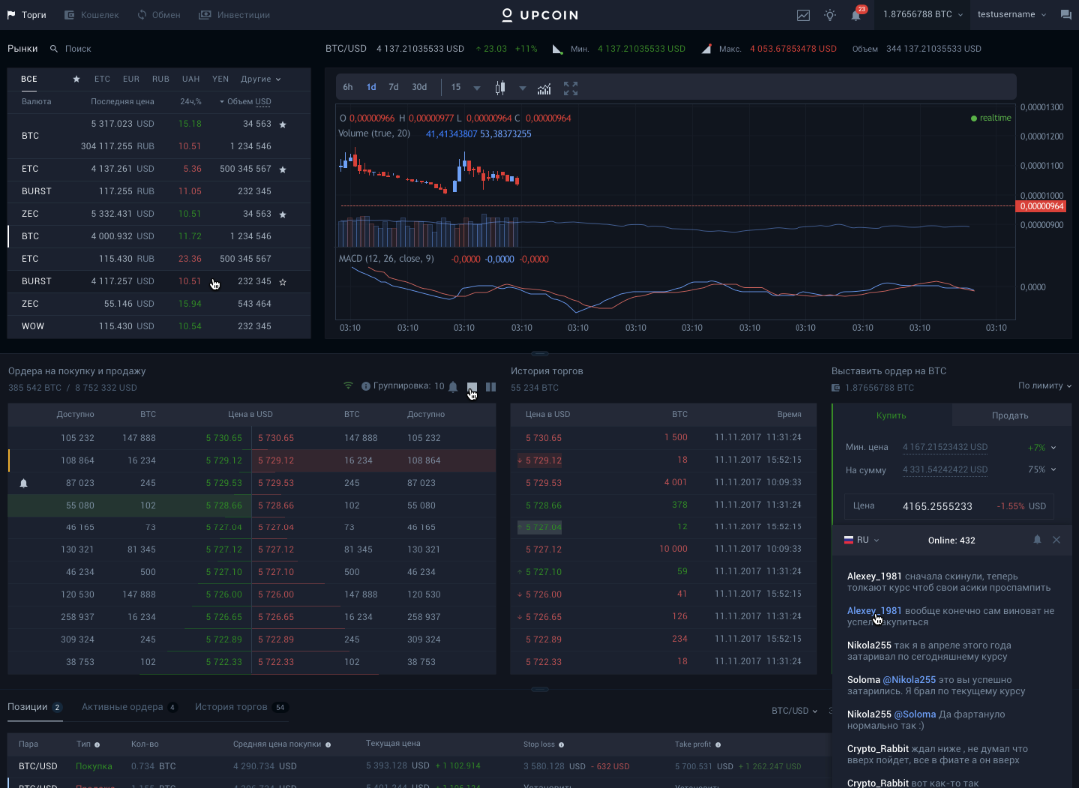The width and height of the screenshot is (1079, 788).
Task: Click the bell icon beside Группировка: 10
Action: (x=453, y=387)
